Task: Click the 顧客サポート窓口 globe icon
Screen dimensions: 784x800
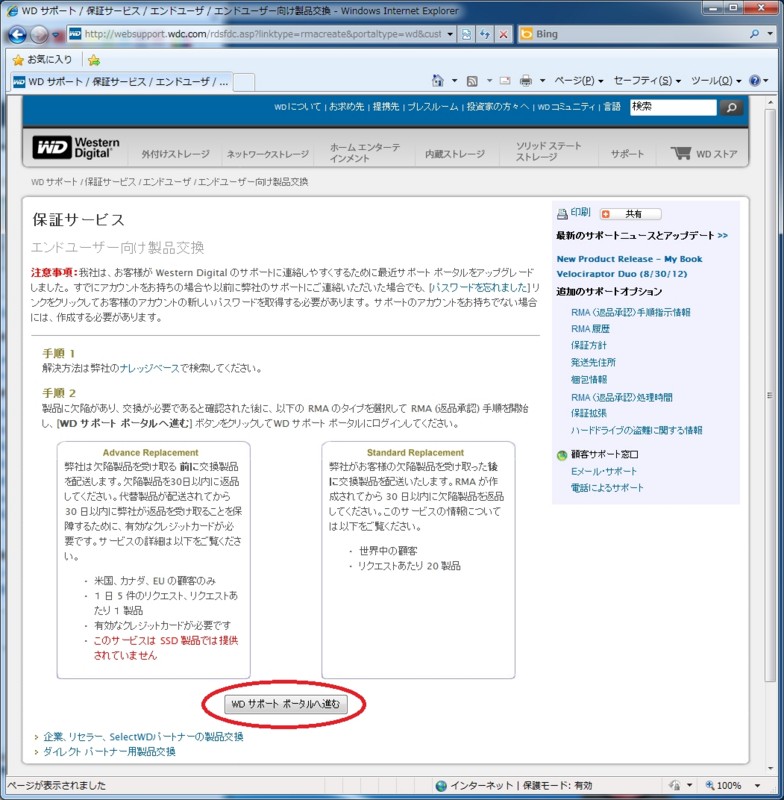Action: (x=562, y=455)
